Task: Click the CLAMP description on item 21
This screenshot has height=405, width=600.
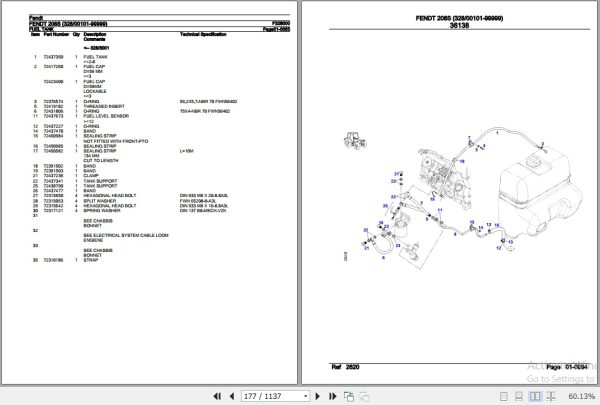Action: coord(91,175)
